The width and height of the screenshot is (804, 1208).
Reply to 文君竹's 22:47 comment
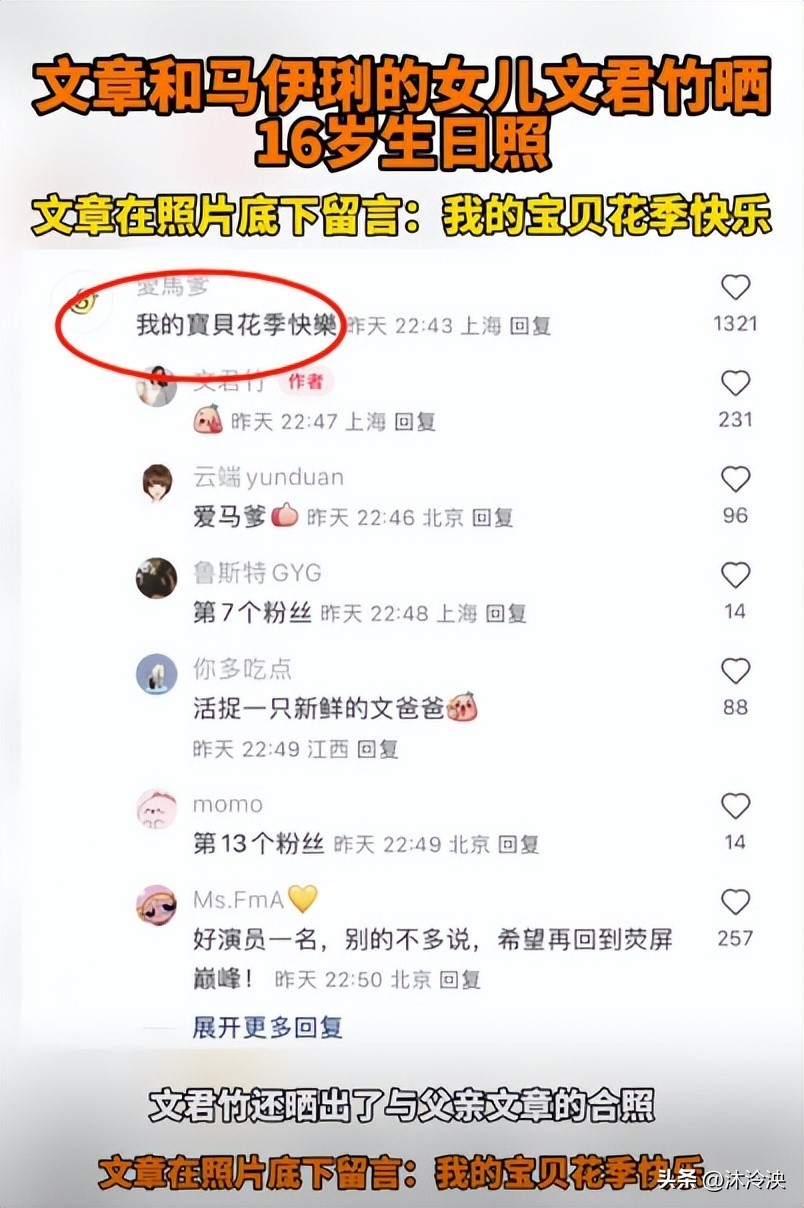tap(415, 422)
